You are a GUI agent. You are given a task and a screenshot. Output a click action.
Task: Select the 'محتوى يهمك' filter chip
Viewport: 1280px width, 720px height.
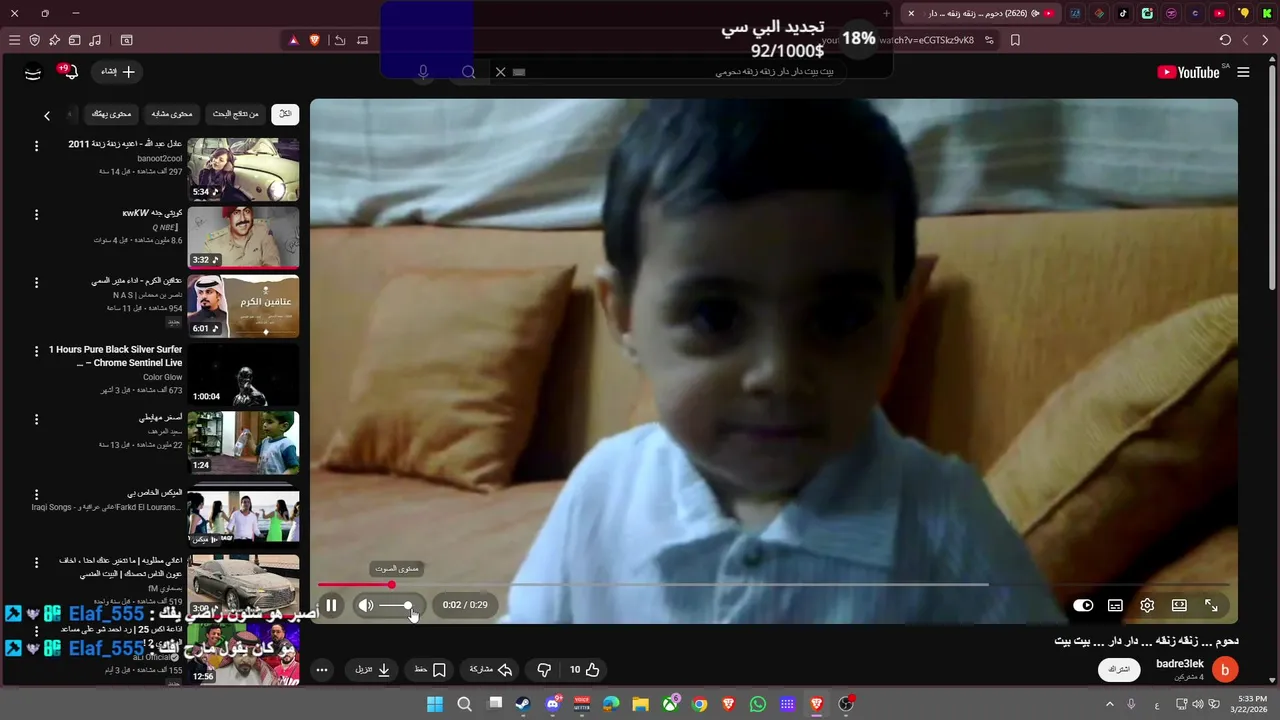point(112,114)
